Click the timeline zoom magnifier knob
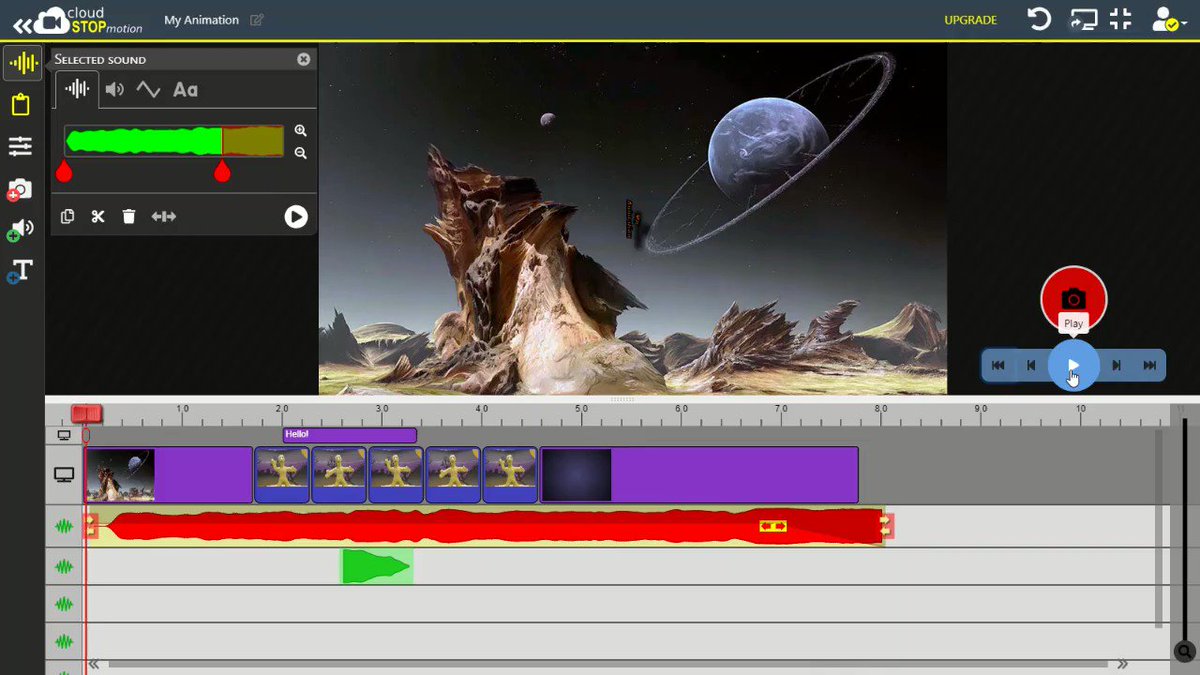1200x675 pixels. click(x=1185, y=651)
